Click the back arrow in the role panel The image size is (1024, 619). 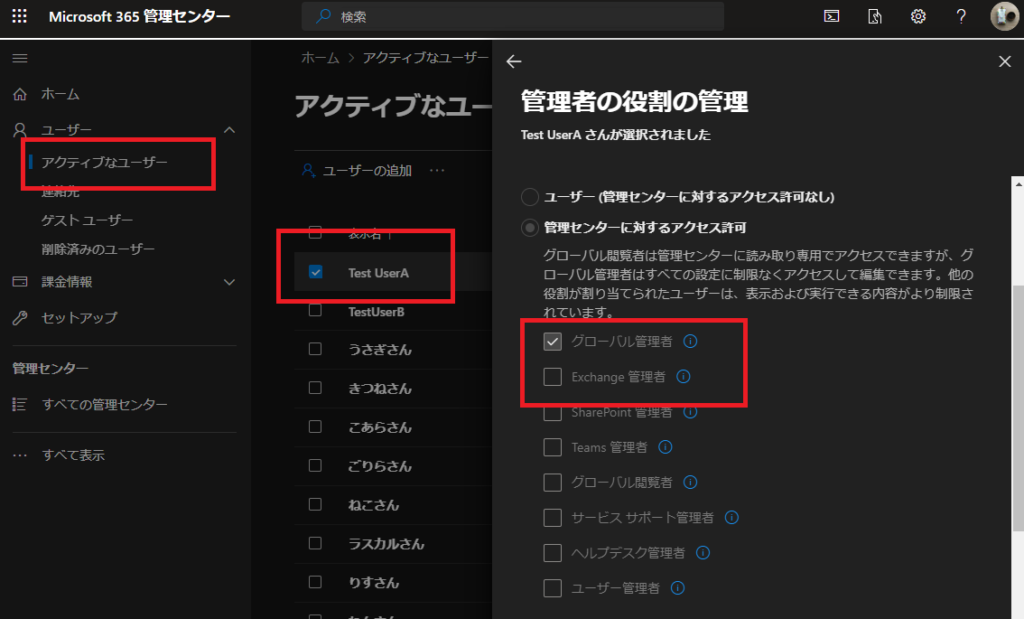(x=514, y=61)
